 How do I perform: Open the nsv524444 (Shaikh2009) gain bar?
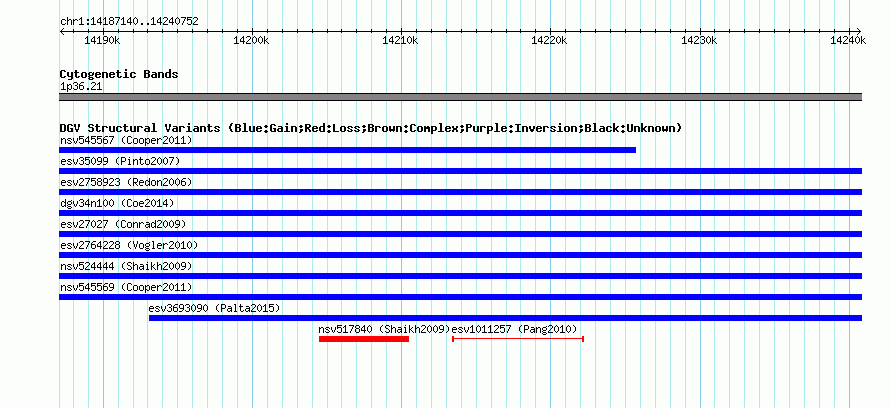click(460, 276)
